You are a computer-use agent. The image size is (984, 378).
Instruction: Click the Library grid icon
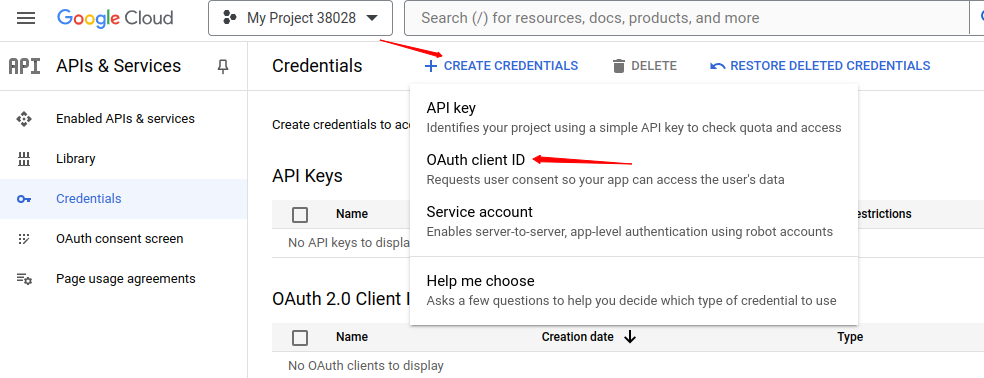[24, 159]
